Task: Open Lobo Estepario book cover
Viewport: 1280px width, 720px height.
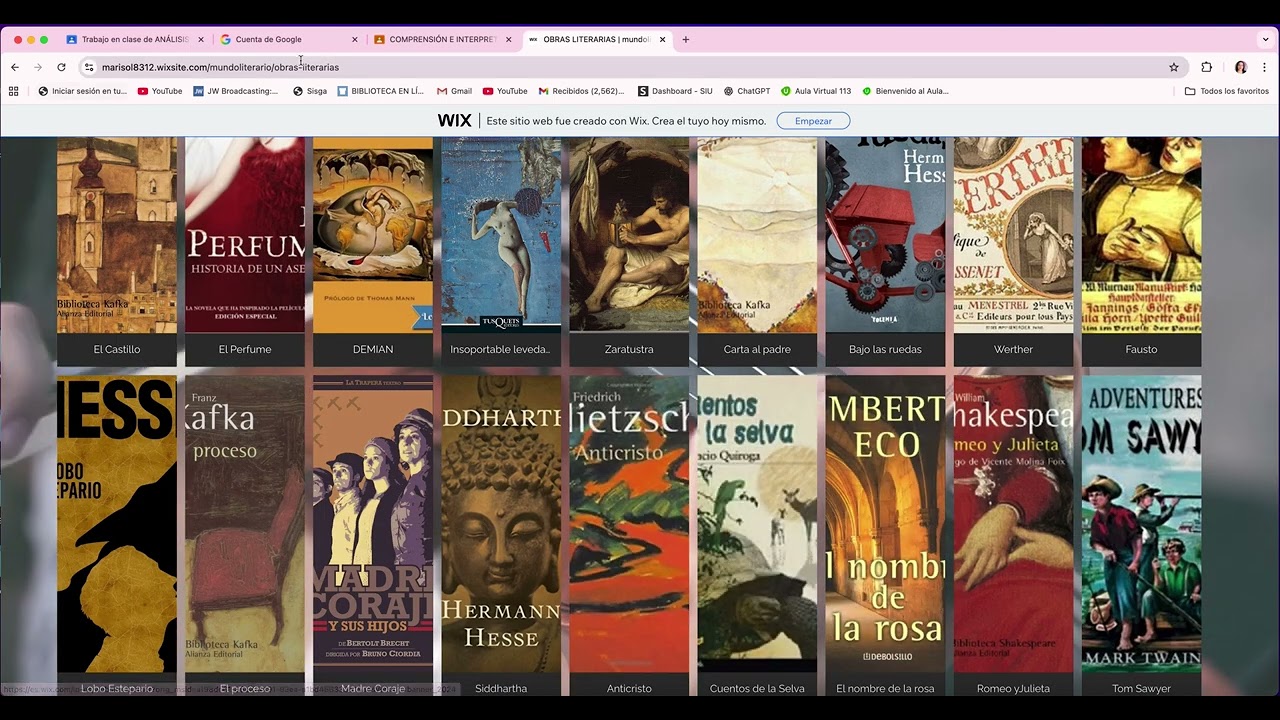Action: (x=117, y=524)
